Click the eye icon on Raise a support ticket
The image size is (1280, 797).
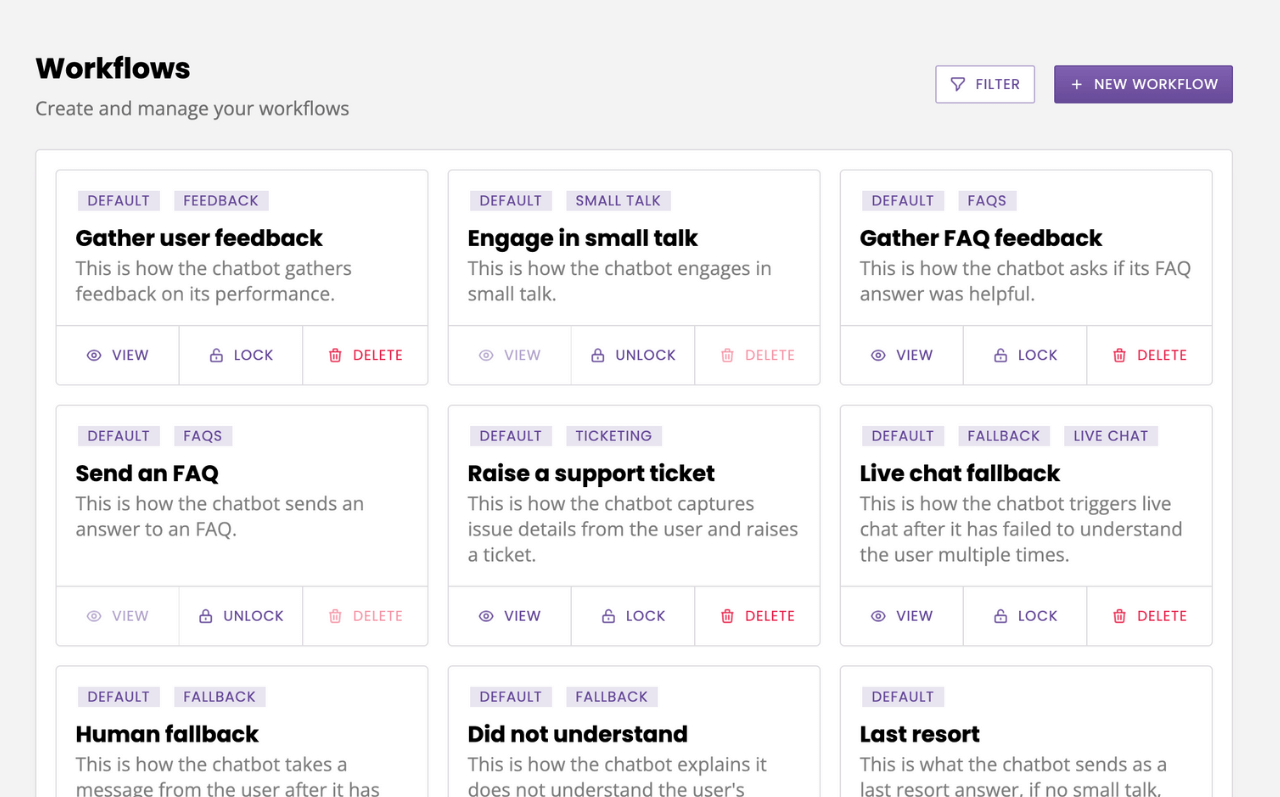(x=485, y=616)
